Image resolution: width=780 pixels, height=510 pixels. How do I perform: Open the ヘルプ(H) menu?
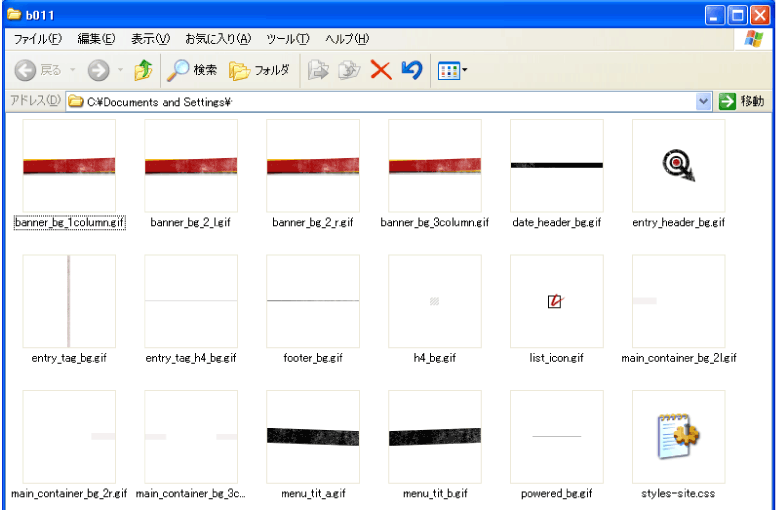pyautogui.click(x=347, y=39)
